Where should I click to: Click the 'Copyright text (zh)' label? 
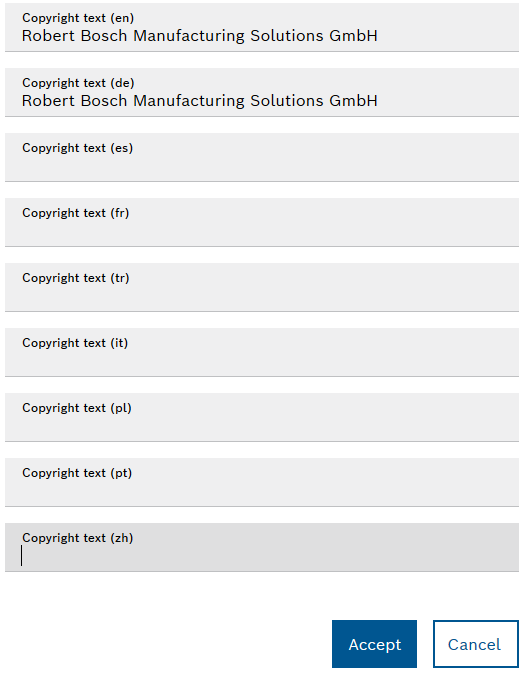pyautogui.click(x=78, y=538)
